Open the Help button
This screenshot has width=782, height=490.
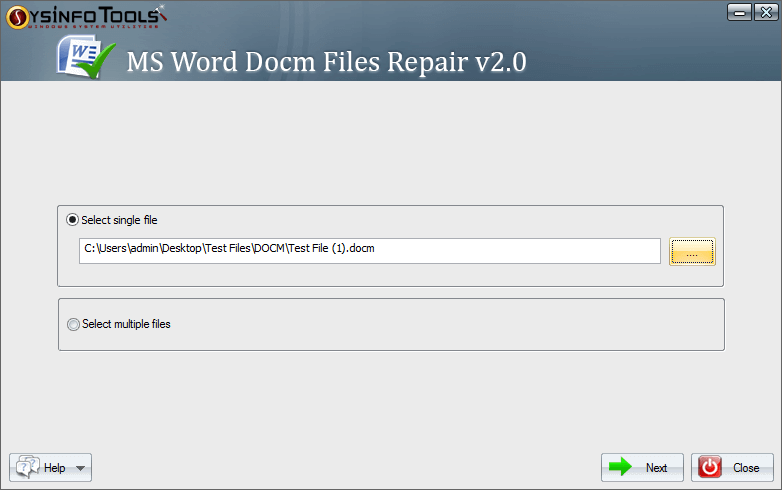click(50, 468)
